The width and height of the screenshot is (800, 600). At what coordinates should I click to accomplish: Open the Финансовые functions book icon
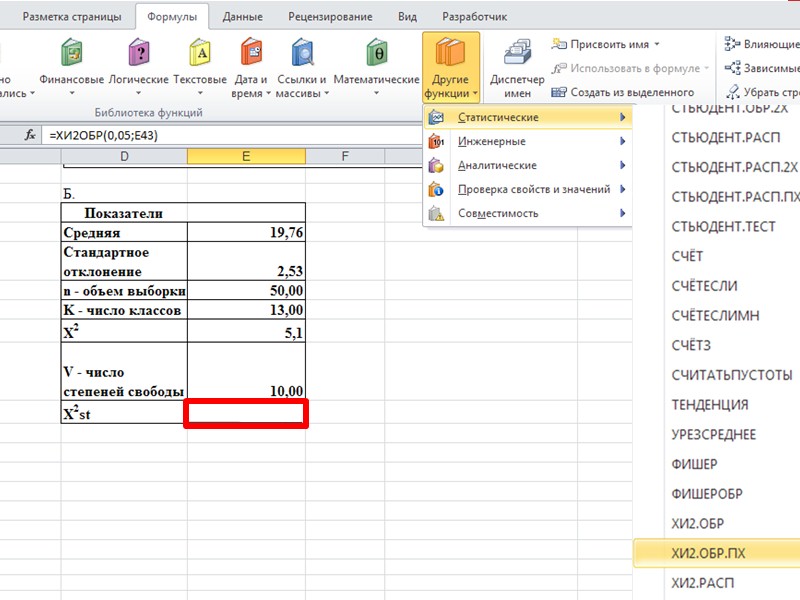71,52
